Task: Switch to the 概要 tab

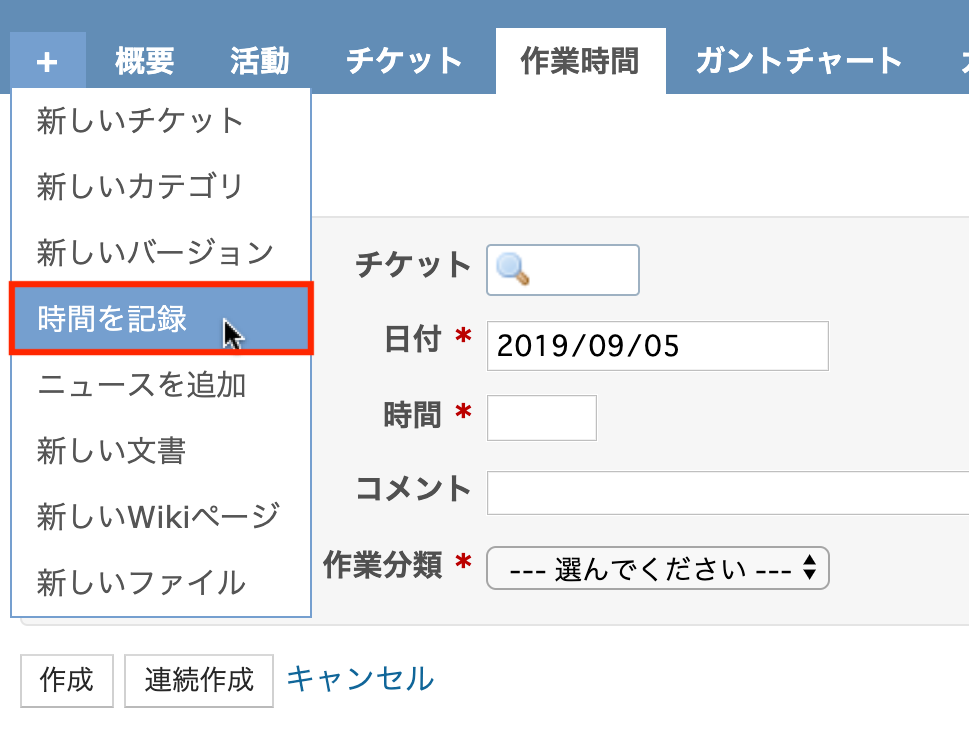Action: tap(145, 61)
